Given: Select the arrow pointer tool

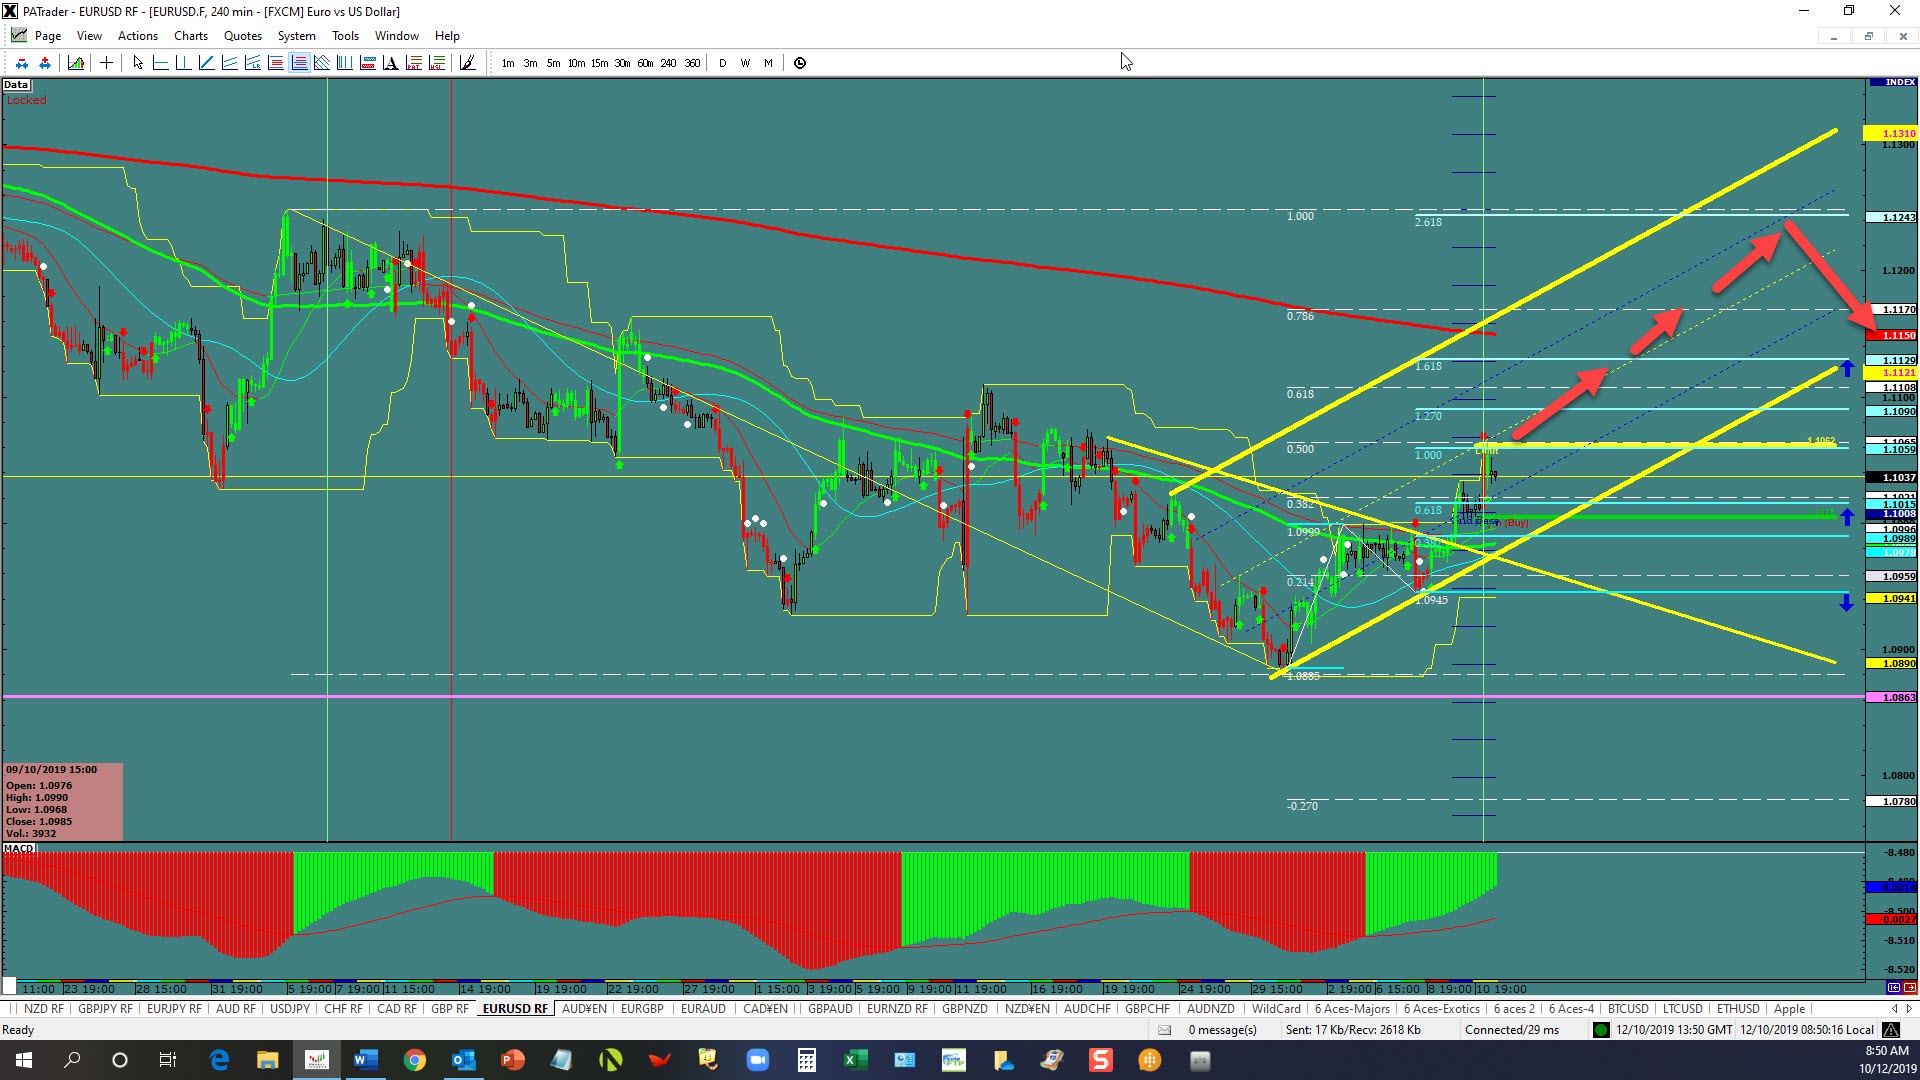Looking at the screenshot, I should click(x=138, y=63).
